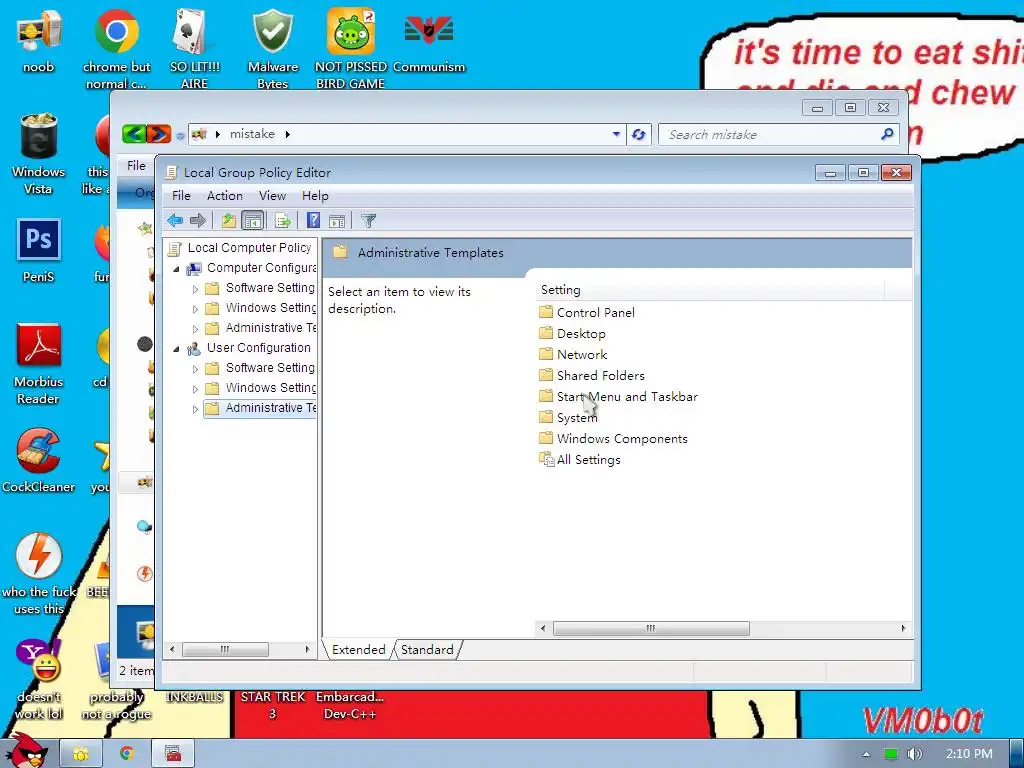Expand Administrative Templates under User Configuration
Image resolution: width=1024 pixels, height=768 pixels.
tap(195, 409)
